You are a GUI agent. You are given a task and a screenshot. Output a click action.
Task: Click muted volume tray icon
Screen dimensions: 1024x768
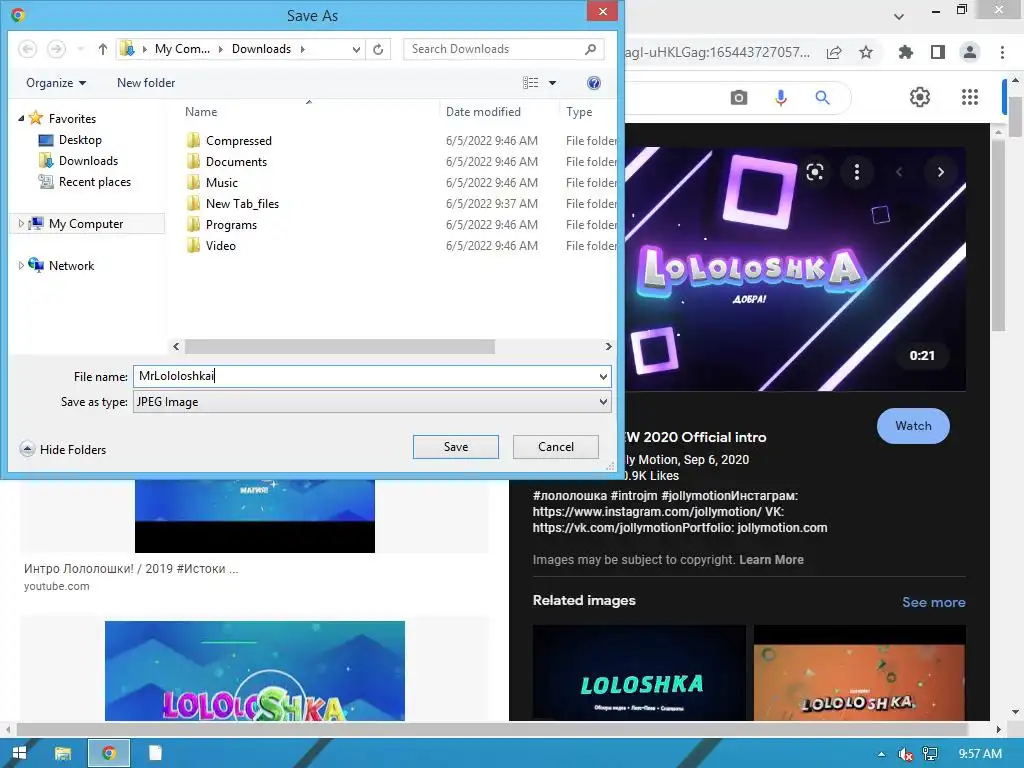click(x=905, y=754)
